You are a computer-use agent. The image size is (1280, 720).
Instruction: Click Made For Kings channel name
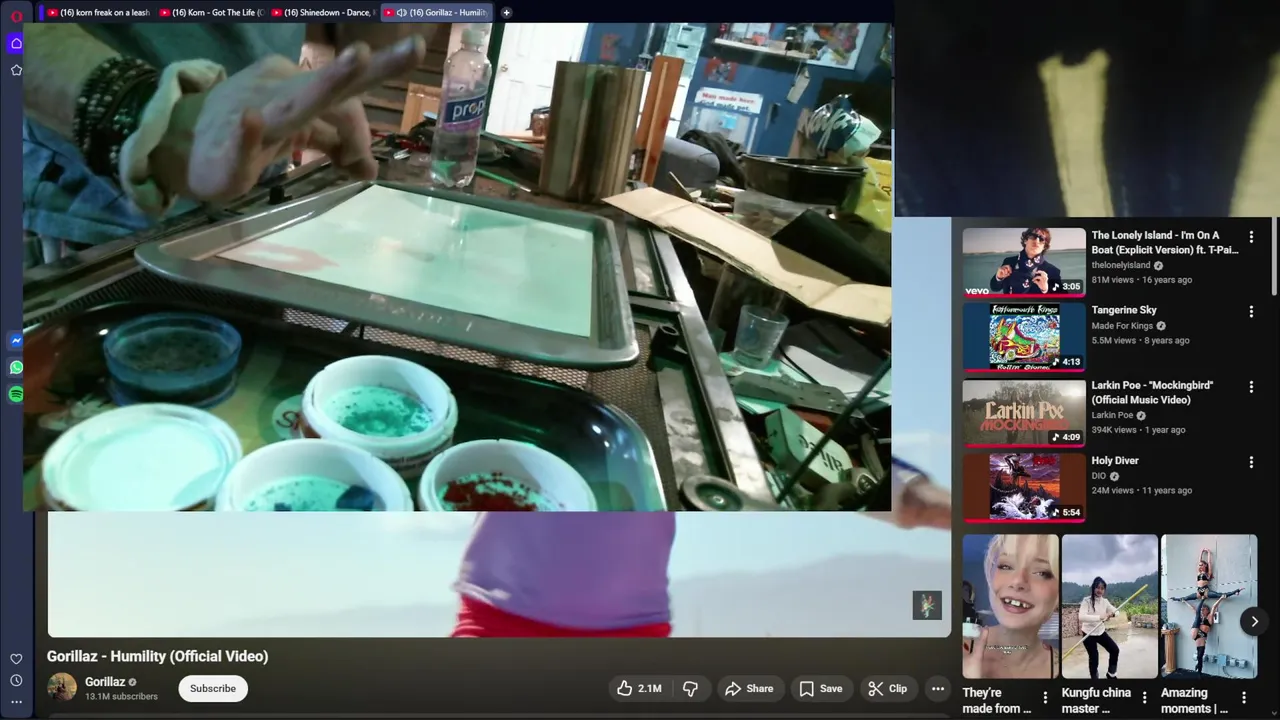[1122, 326]
